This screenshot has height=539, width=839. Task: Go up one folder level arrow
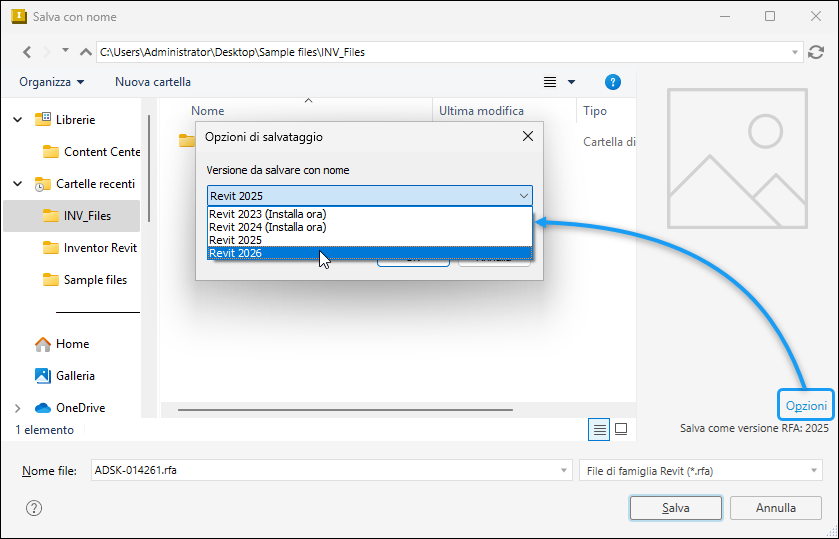pos(85,52)
